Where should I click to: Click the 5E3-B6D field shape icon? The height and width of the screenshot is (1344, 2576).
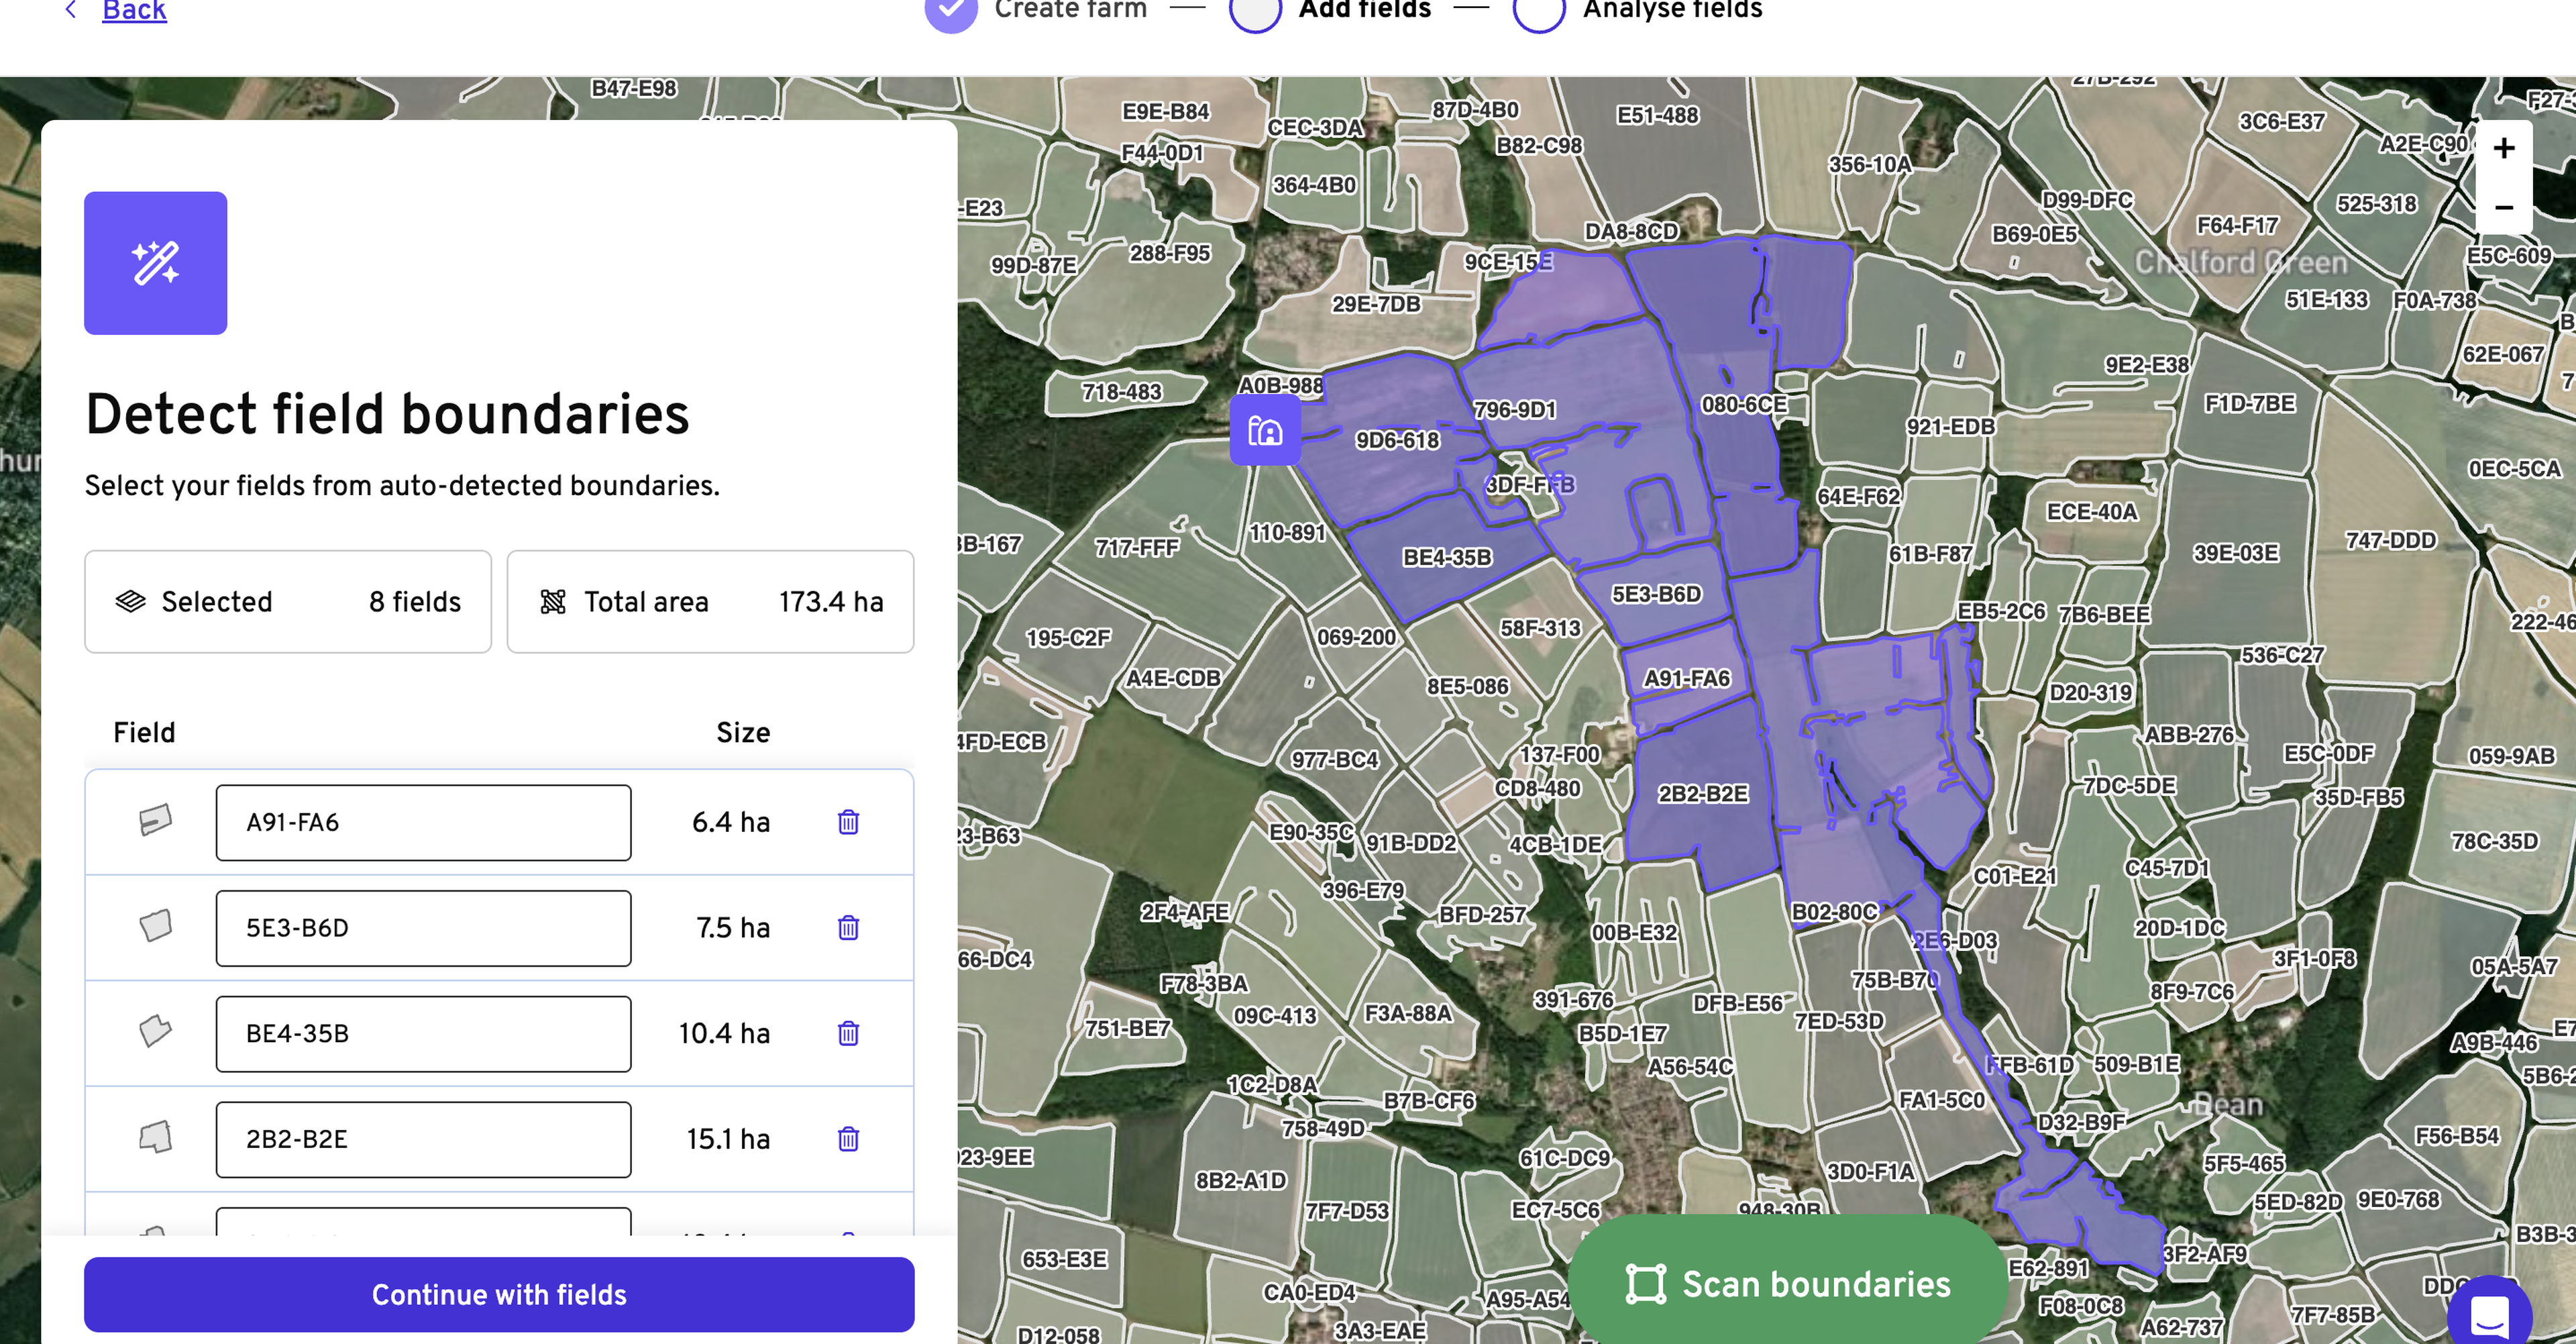[155, 926]
